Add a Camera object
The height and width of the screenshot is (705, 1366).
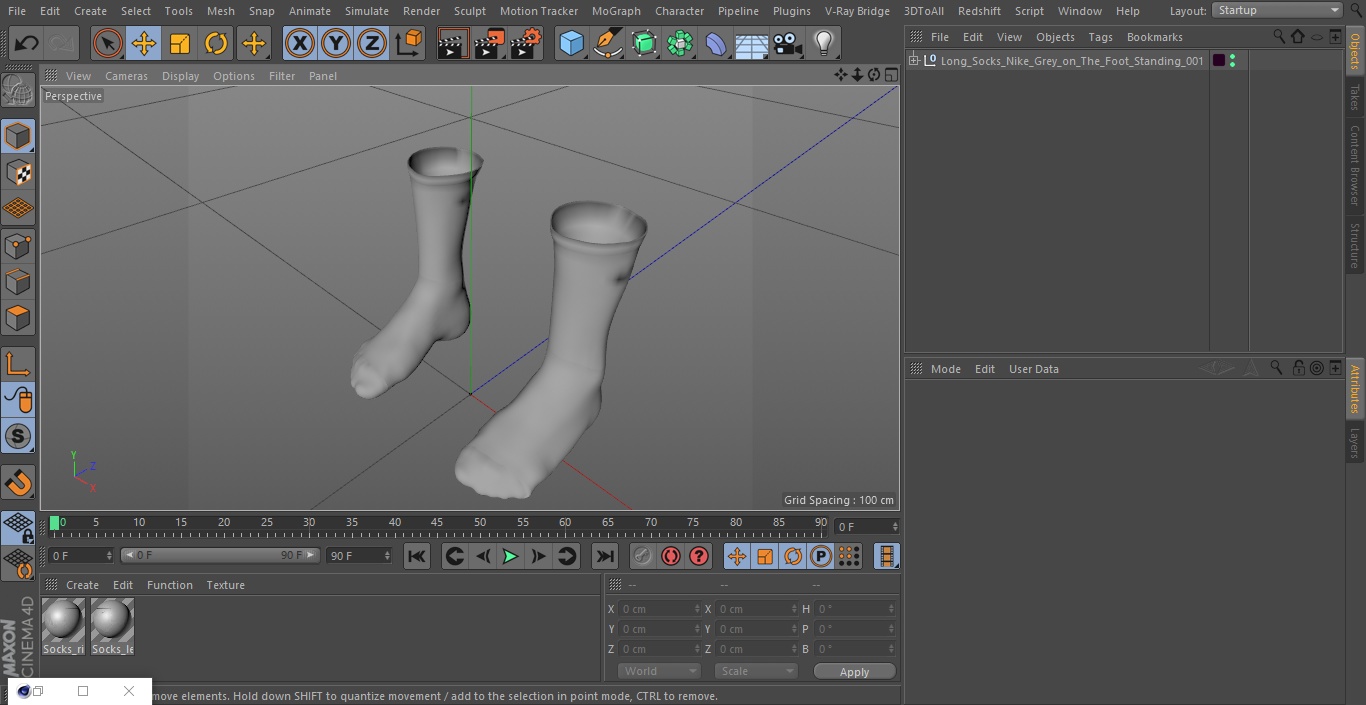click(x=788, y=43)
